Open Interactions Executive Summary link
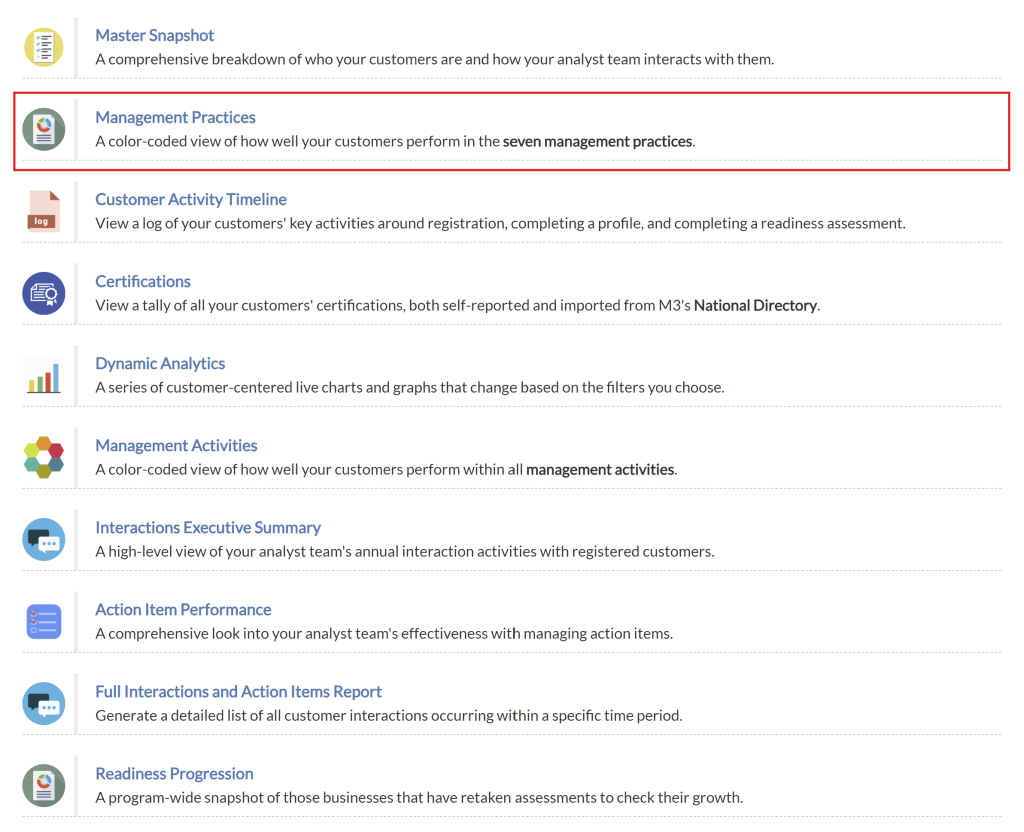Screen dimensions: 1024x832 coord(208,527)
